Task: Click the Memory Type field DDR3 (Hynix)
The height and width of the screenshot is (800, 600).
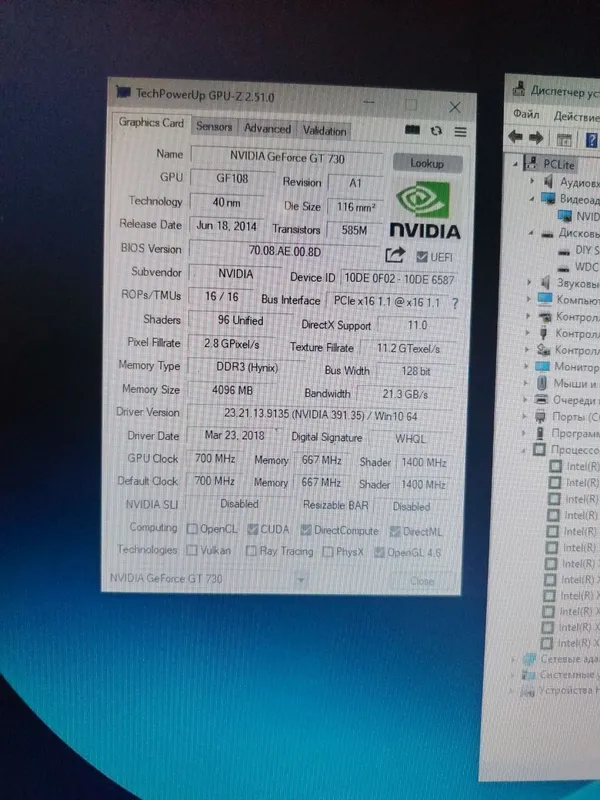Action: click(246, 367)
